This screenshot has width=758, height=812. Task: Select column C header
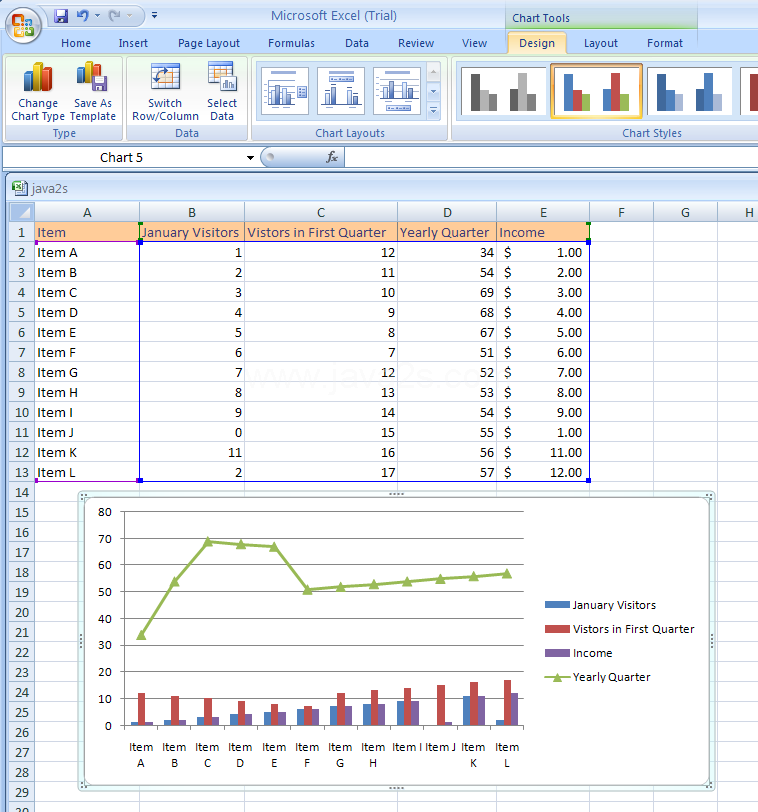(x=321, y=212)
